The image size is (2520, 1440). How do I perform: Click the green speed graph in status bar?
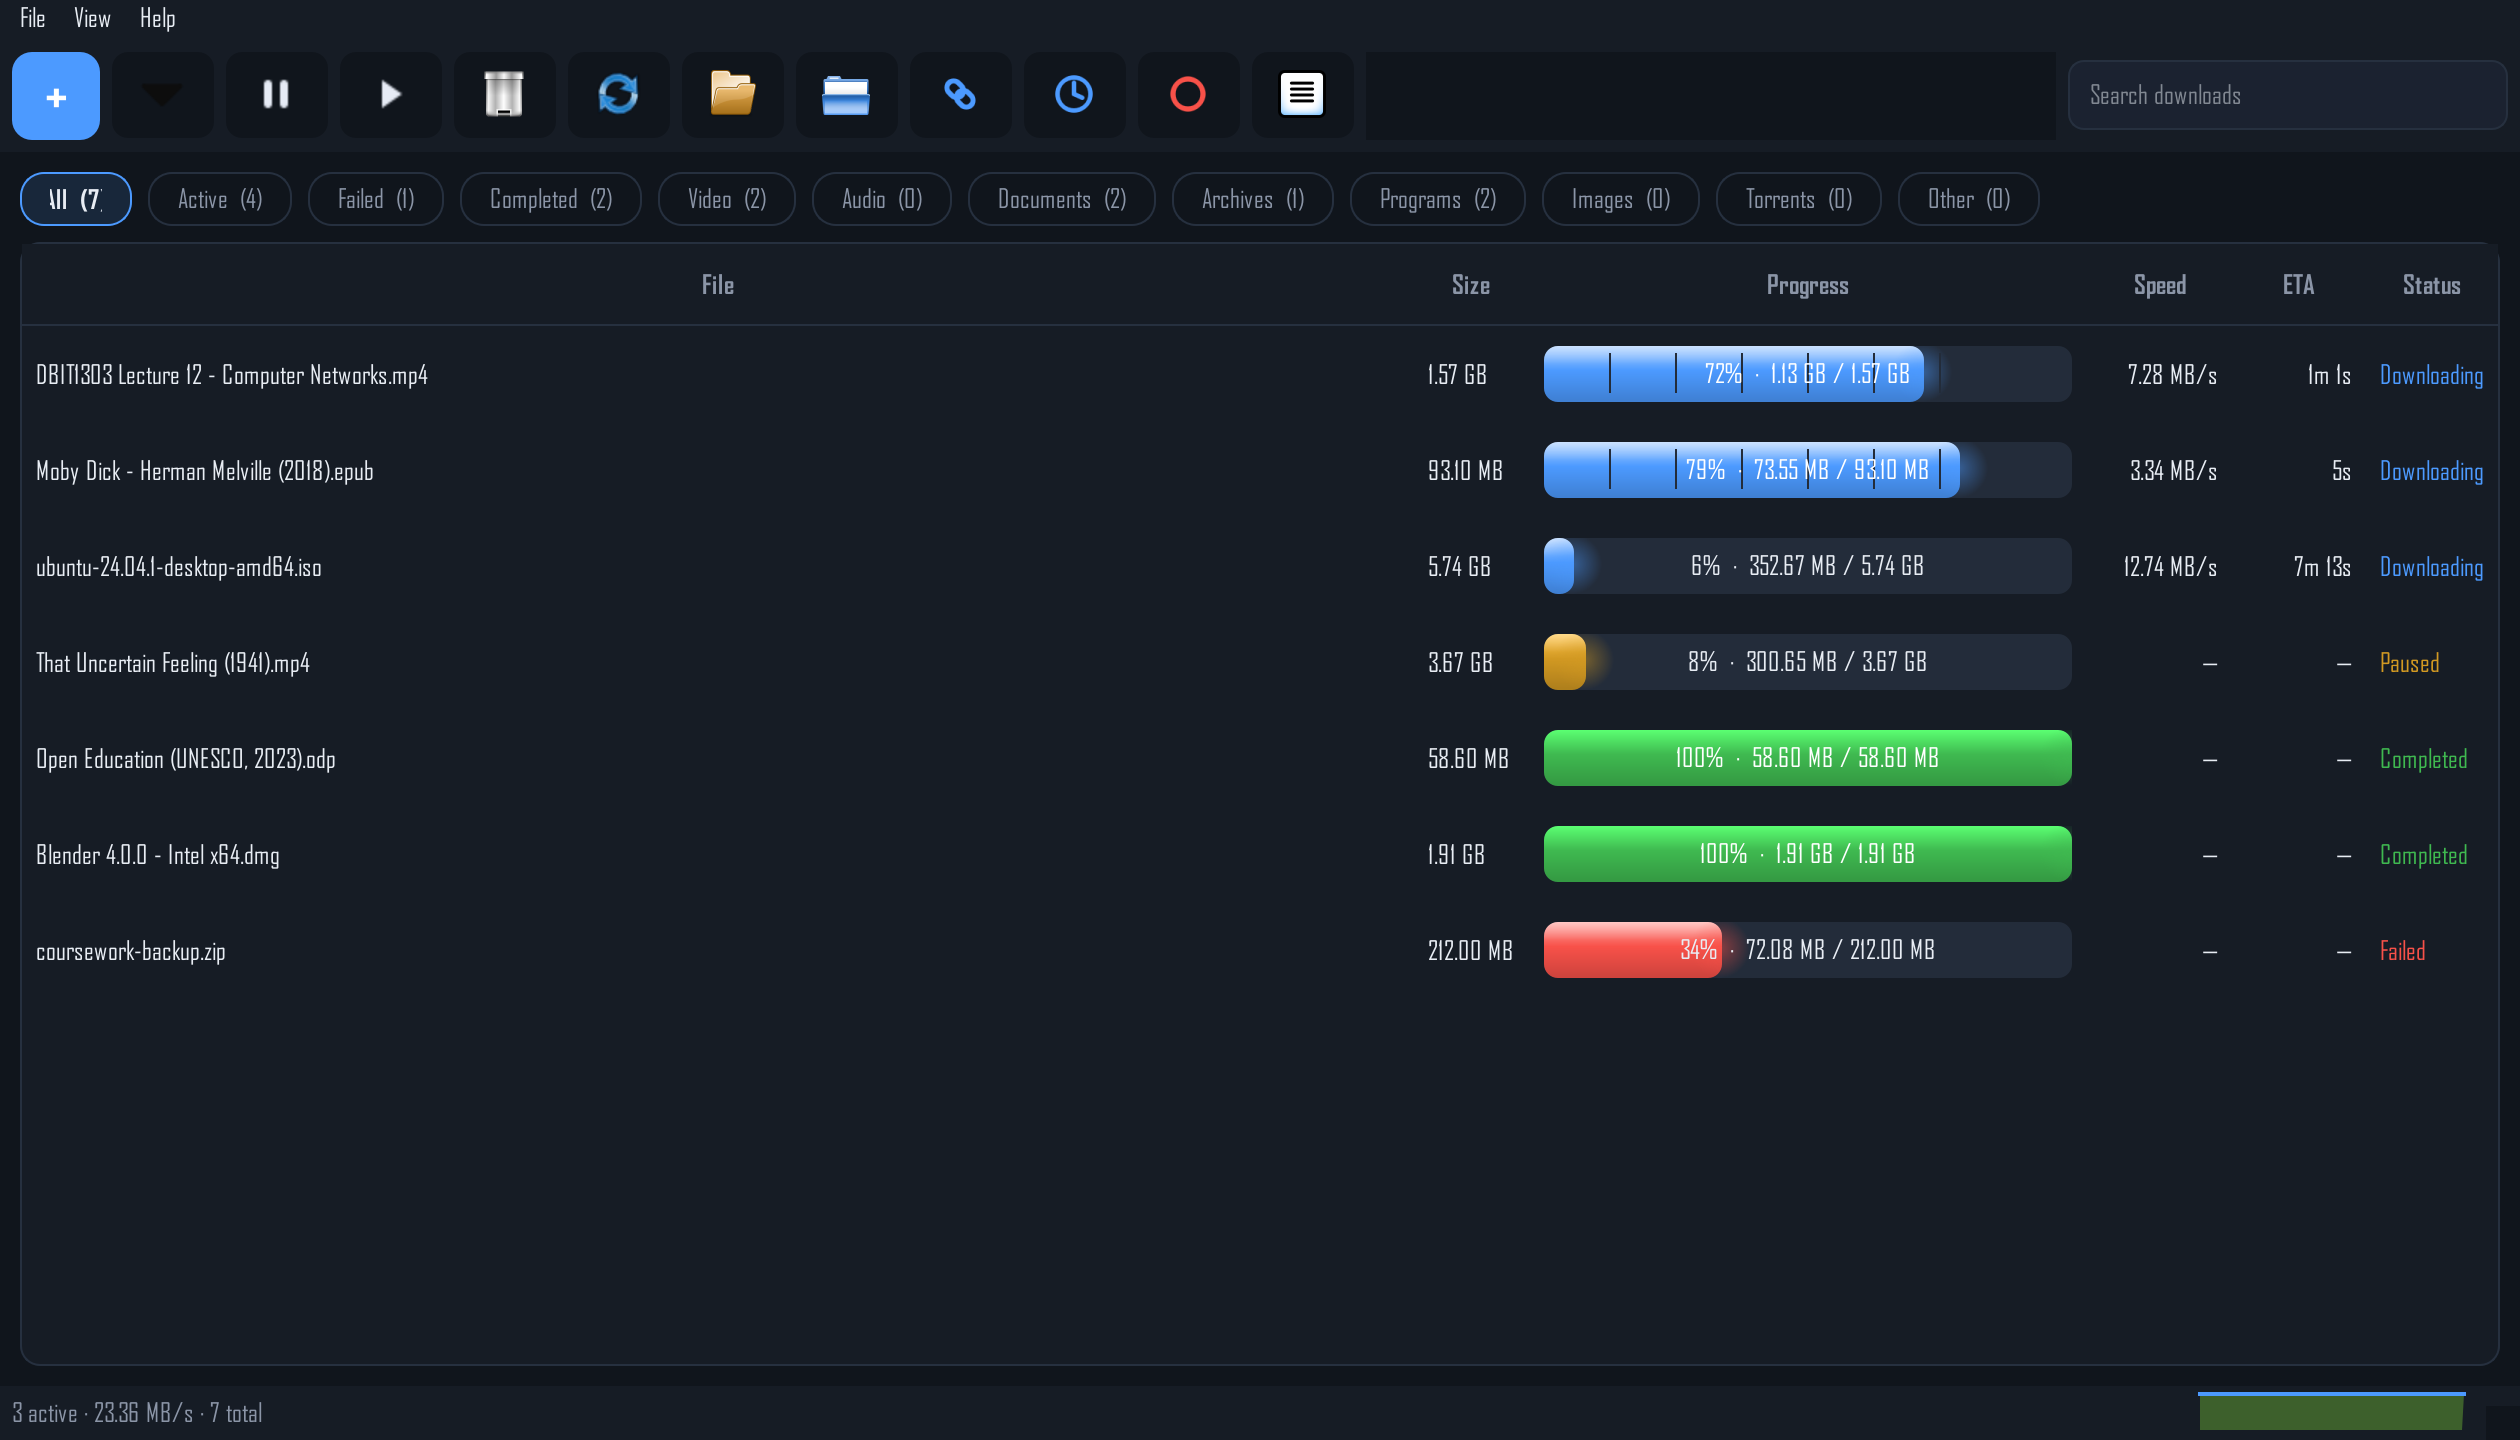2331,1410
